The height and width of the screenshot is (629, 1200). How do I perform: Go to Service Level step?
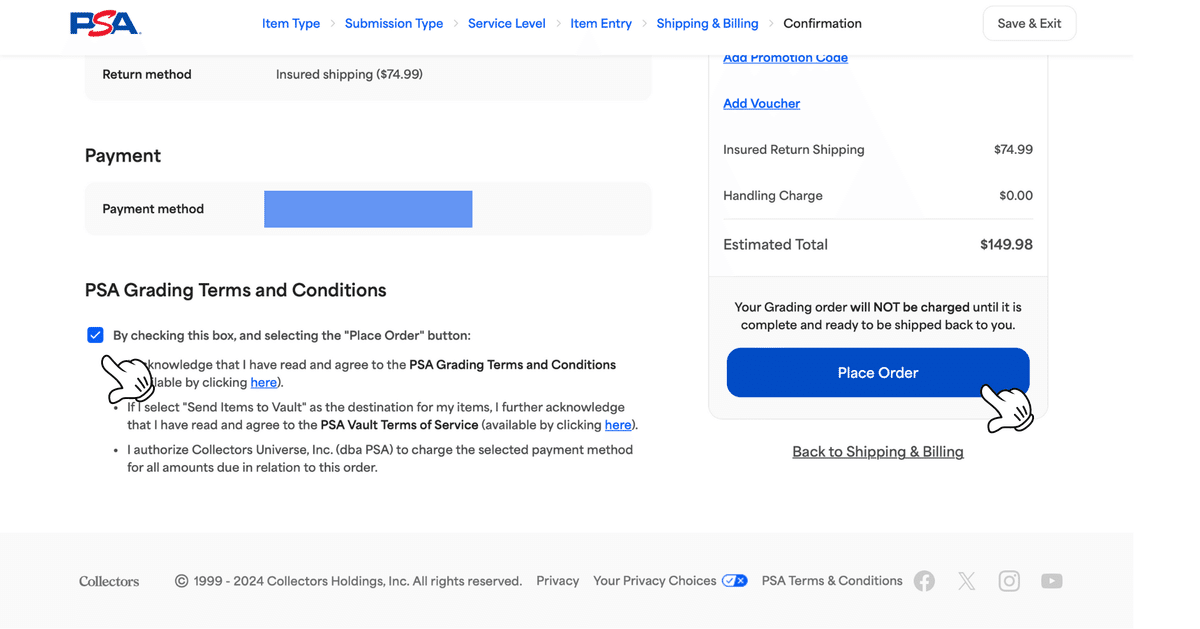507,23
